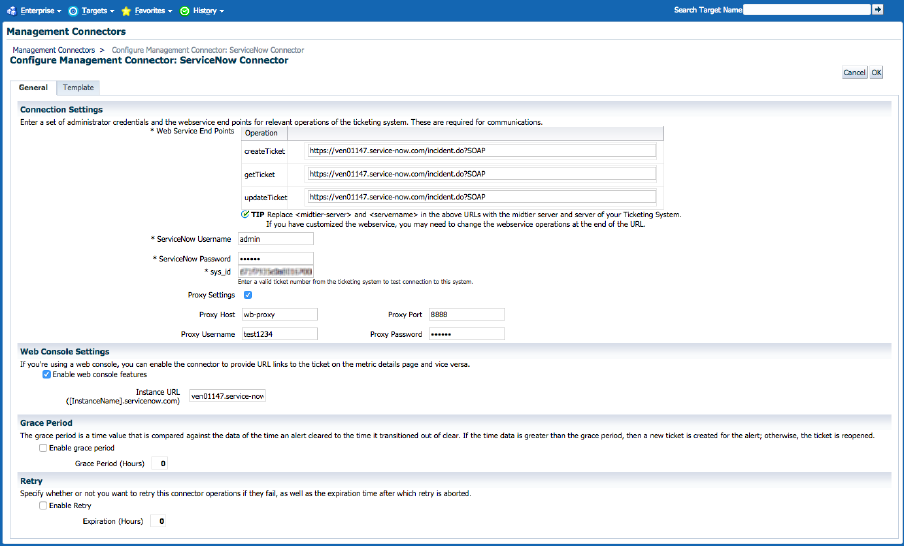Open the Enterprise dropdown menu

(x=40, y=10)
